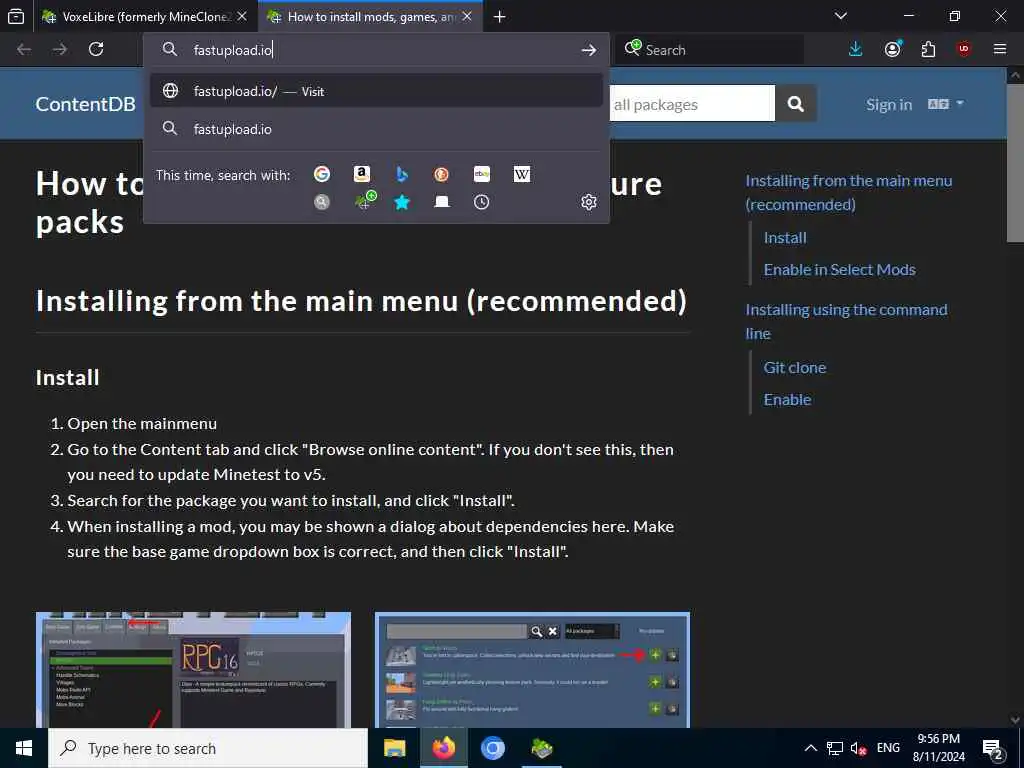The image size is (1024, 768).
Task: Open the RPG16 main menu screenshot thumbnail
Action: click(x=193, y=670)
